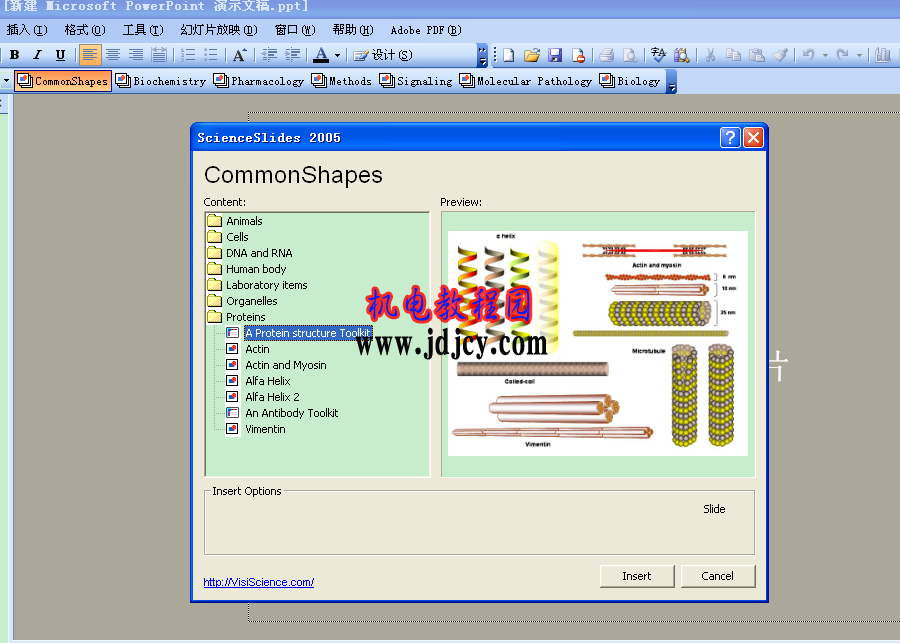
Task: Click the Permission icon
Action: point(579,55)
